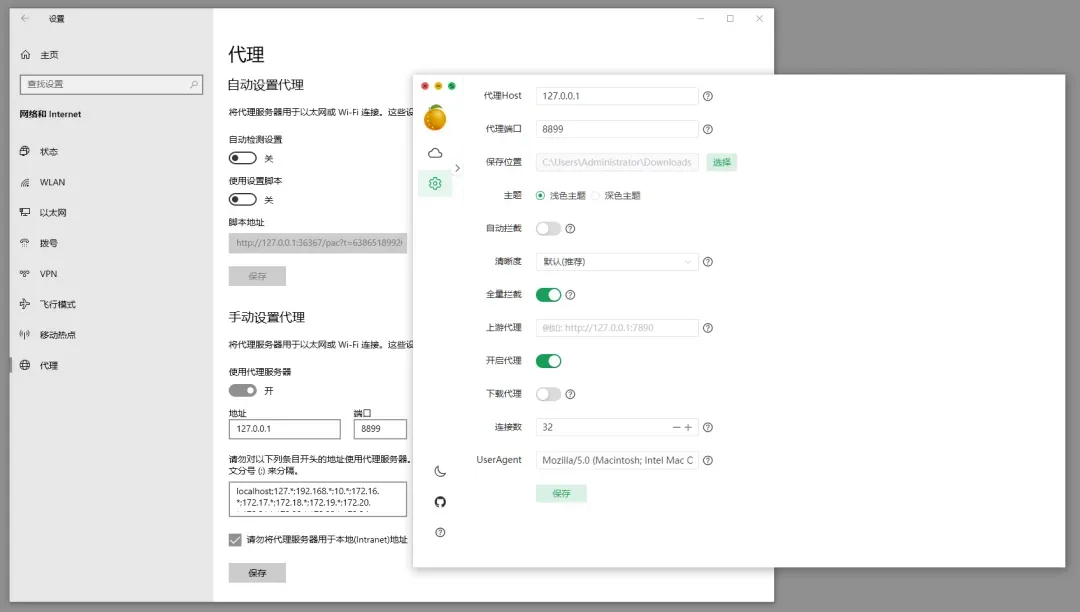
Task: Click the 脚本地址 URL field
Action: (318, 243)
